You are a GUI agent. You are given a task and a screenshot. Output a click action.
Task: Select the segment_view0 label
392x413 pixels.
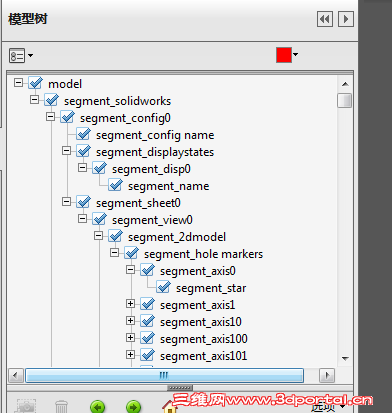[152, 220]
